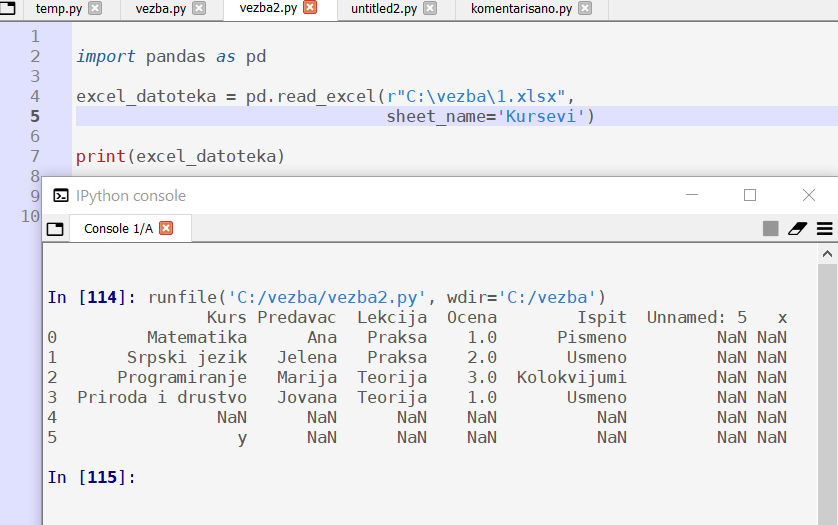Open the console options hamburger menu
This screenshot has height=525, width=838.
(x=825, y=229)
